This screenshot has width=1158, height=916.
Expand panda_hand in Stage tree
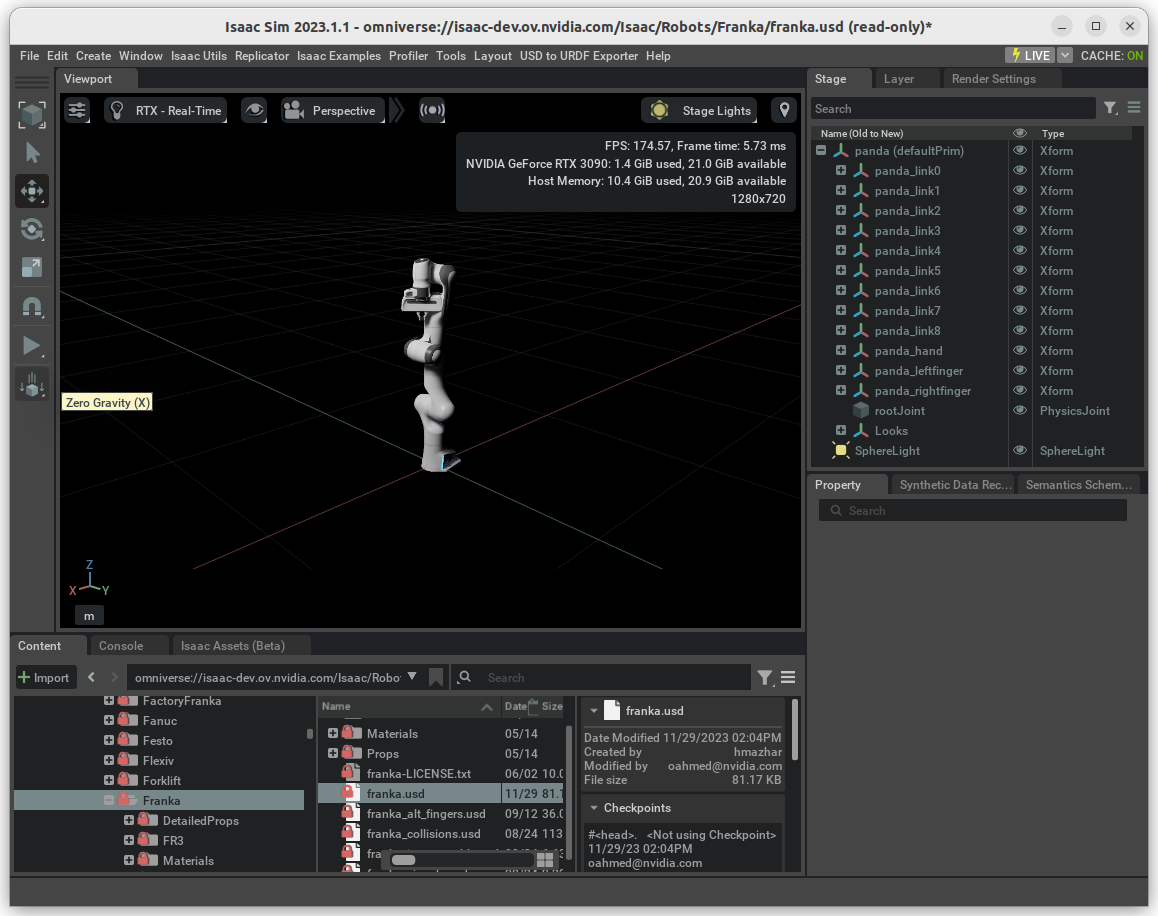click(x=840, y=350)
